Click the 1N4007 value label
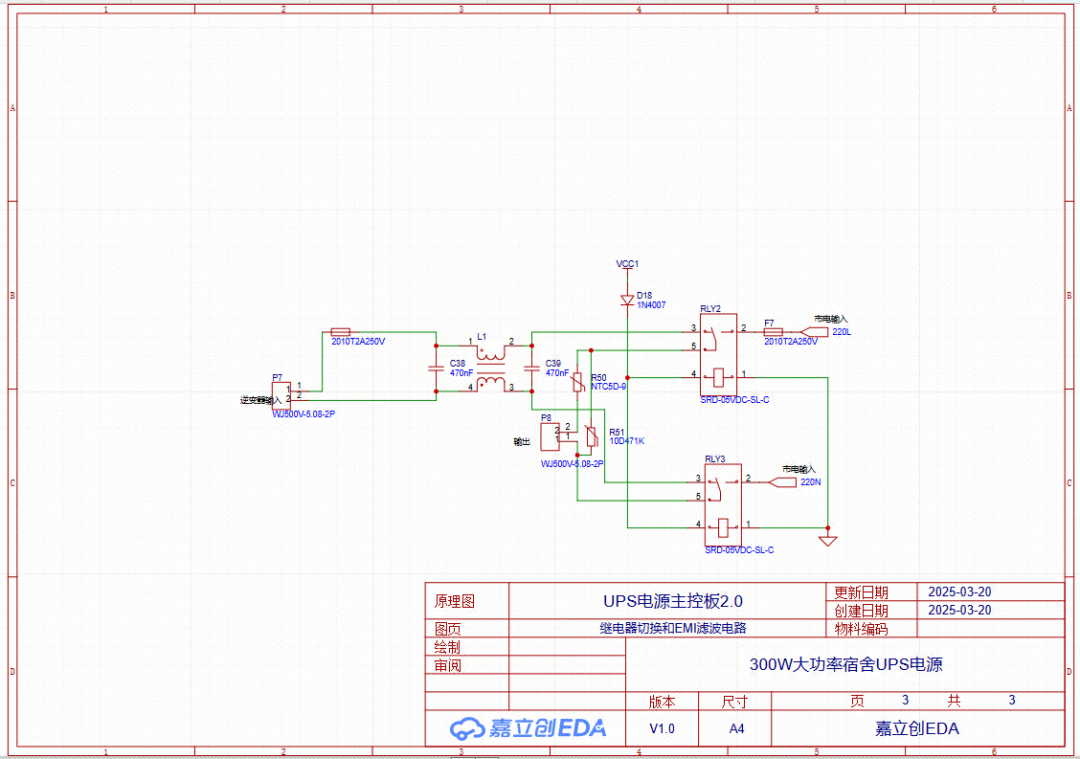The width and height of the screenshot is (1080, 759). pos(651,305)
